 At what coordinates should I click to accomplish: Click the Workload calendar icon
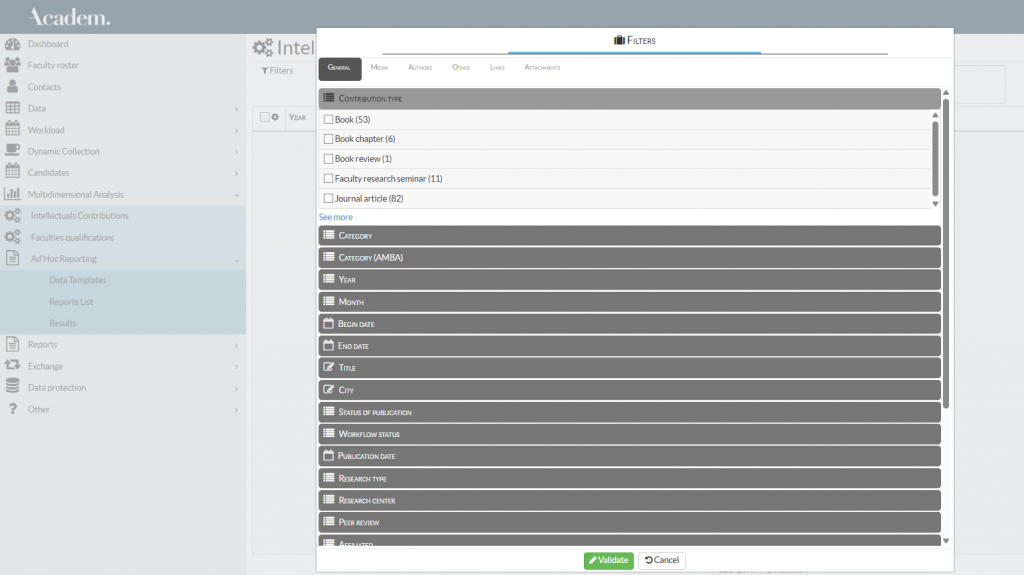12,130
